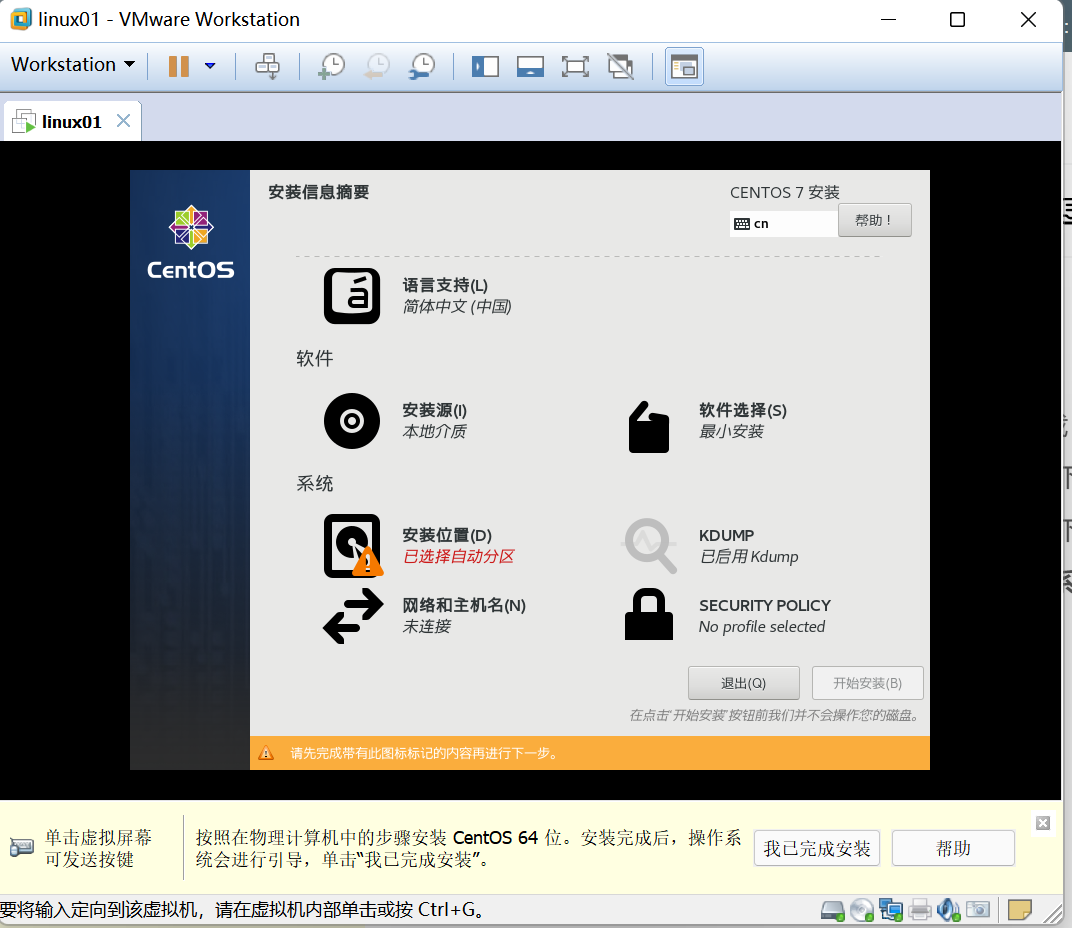Take a snapshot of the VM

click(332, 66)
